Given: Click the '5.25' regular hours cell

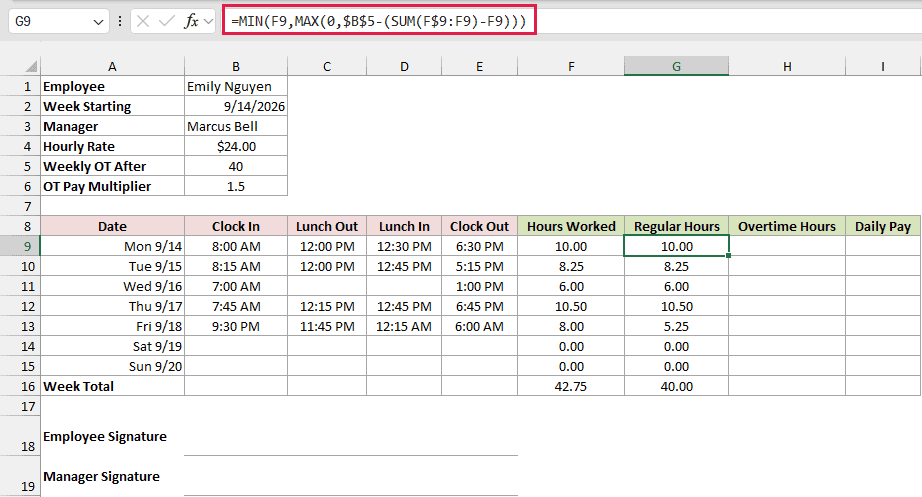Looking at the screenshot, I should tap(676, 326).
